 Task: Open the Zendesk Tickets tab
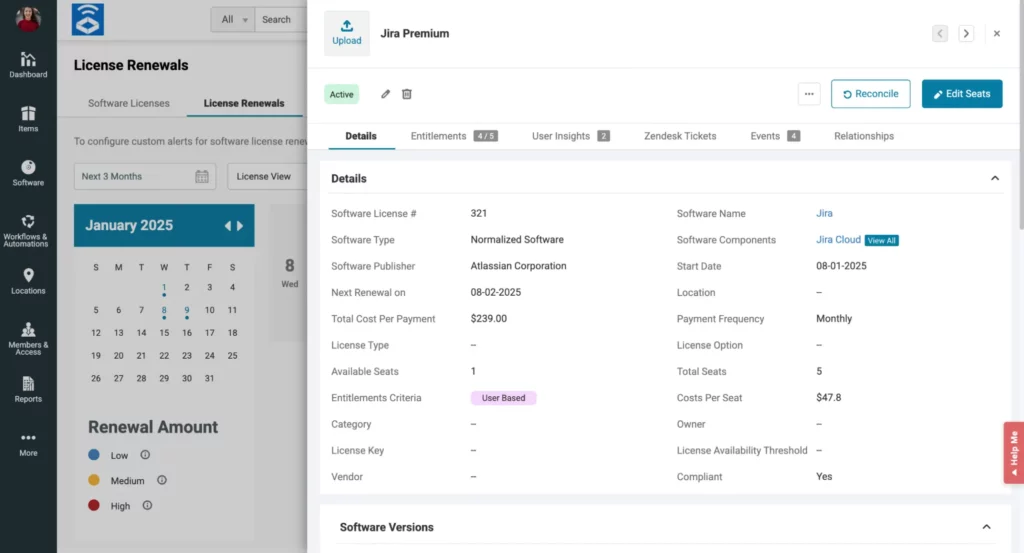(680, 136)
